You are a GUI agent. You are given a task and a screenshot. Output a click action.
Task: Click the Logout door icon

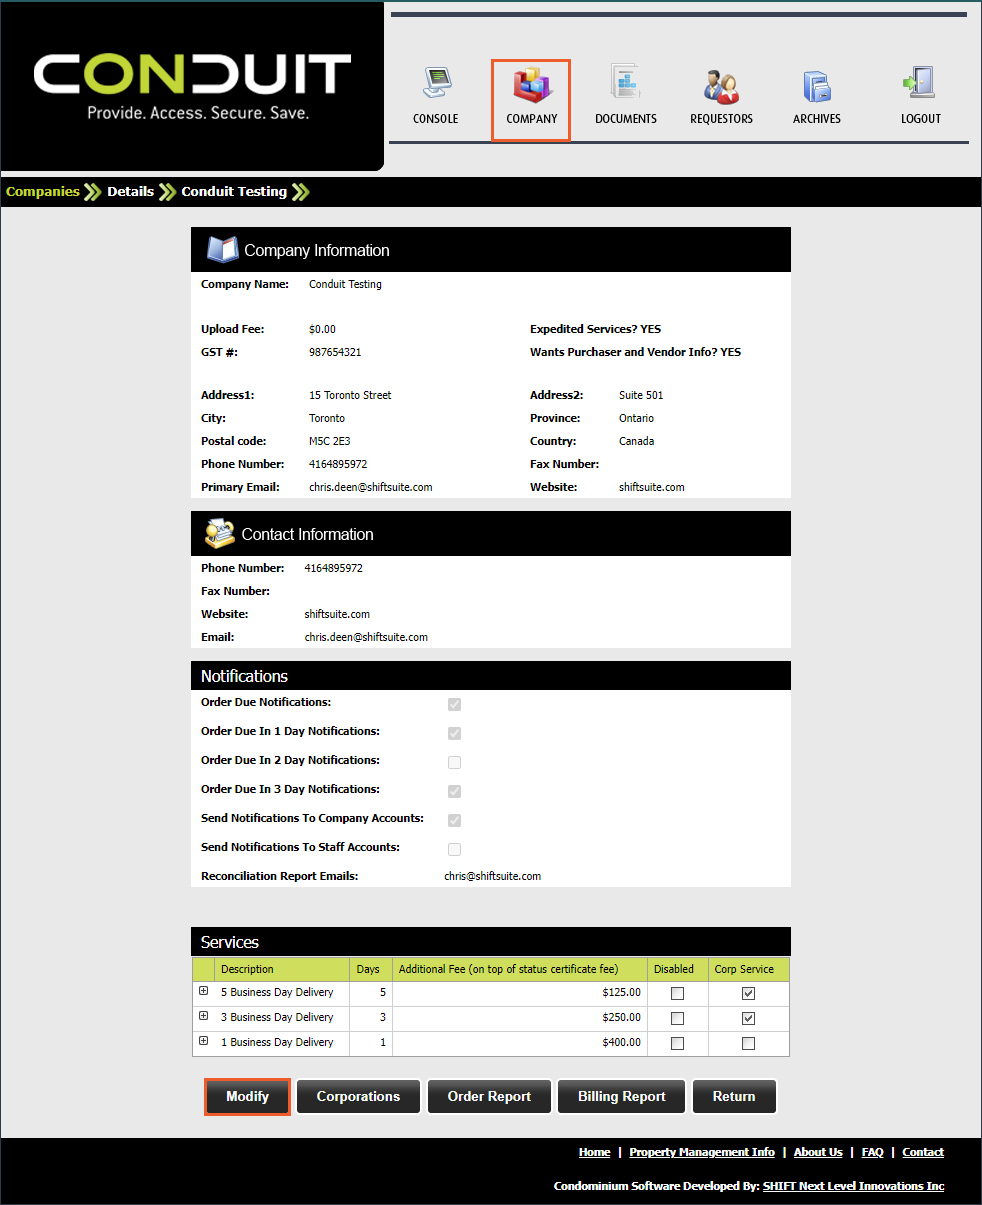point(918,83)
